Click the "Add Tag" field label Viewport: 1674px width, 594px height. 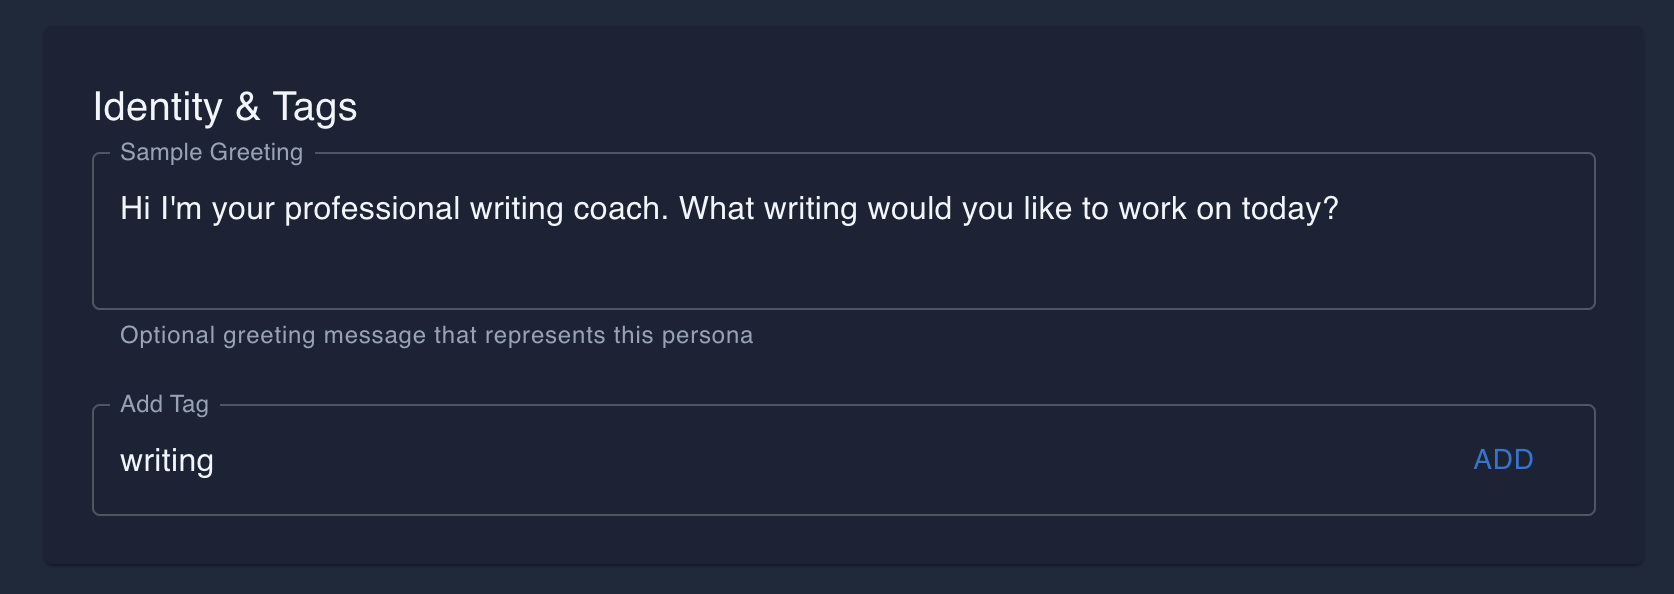pos(164,405)
